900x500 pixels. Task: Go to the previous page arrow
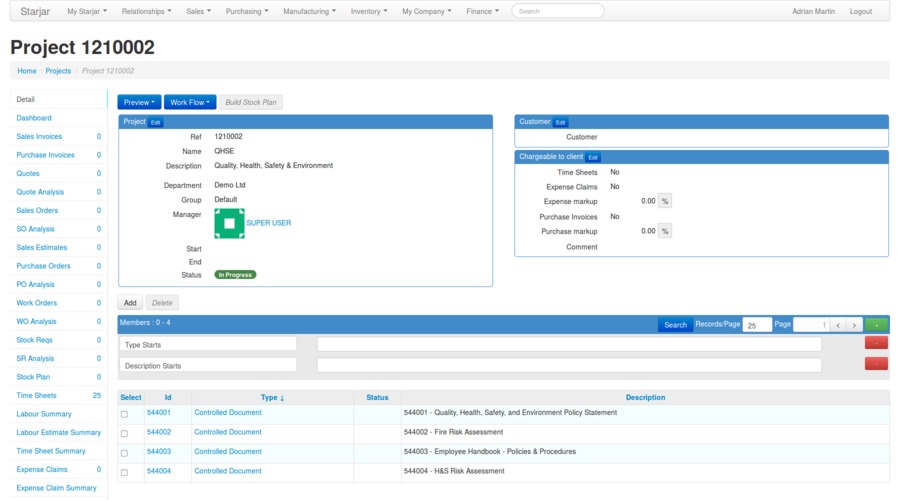coord(838,325)
